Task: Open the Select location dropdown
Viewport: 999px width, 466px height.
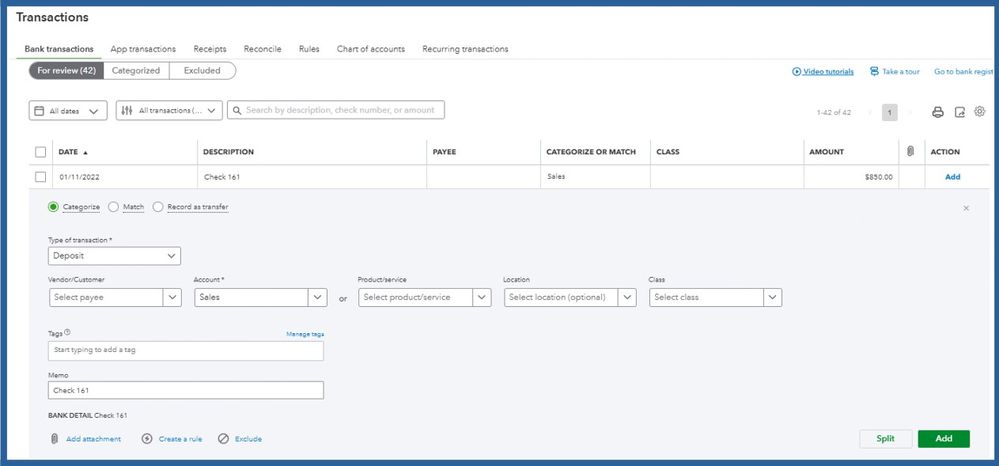Action: [x=570, y=298]
